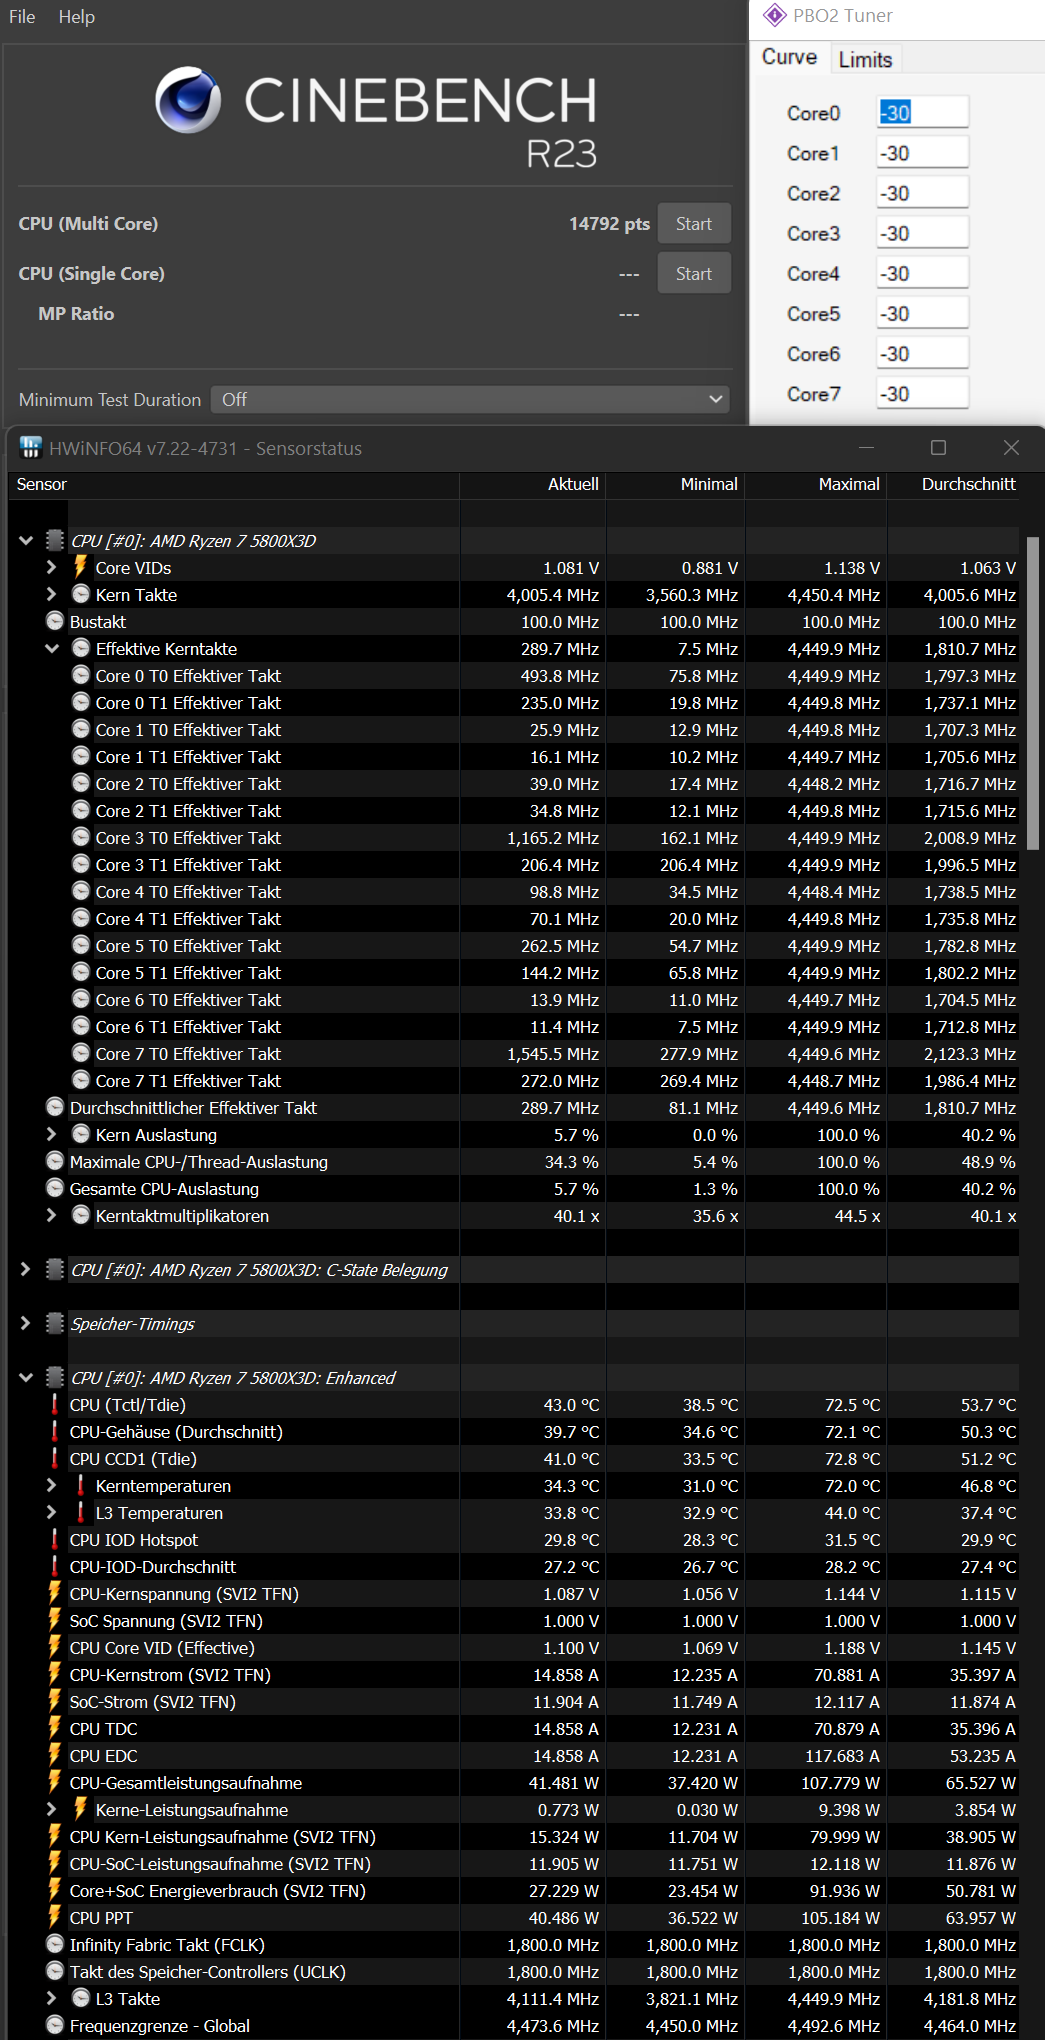
Task: Minimize the HWiNFO64 Sensorstatus window
Action: (866, 447)
